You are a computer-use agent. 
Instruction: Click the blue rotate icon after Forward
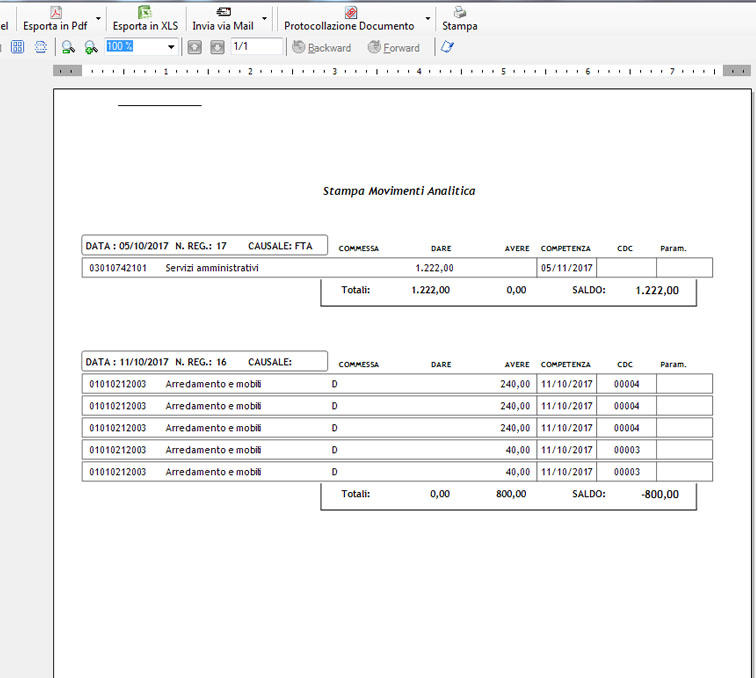(447, 46)
